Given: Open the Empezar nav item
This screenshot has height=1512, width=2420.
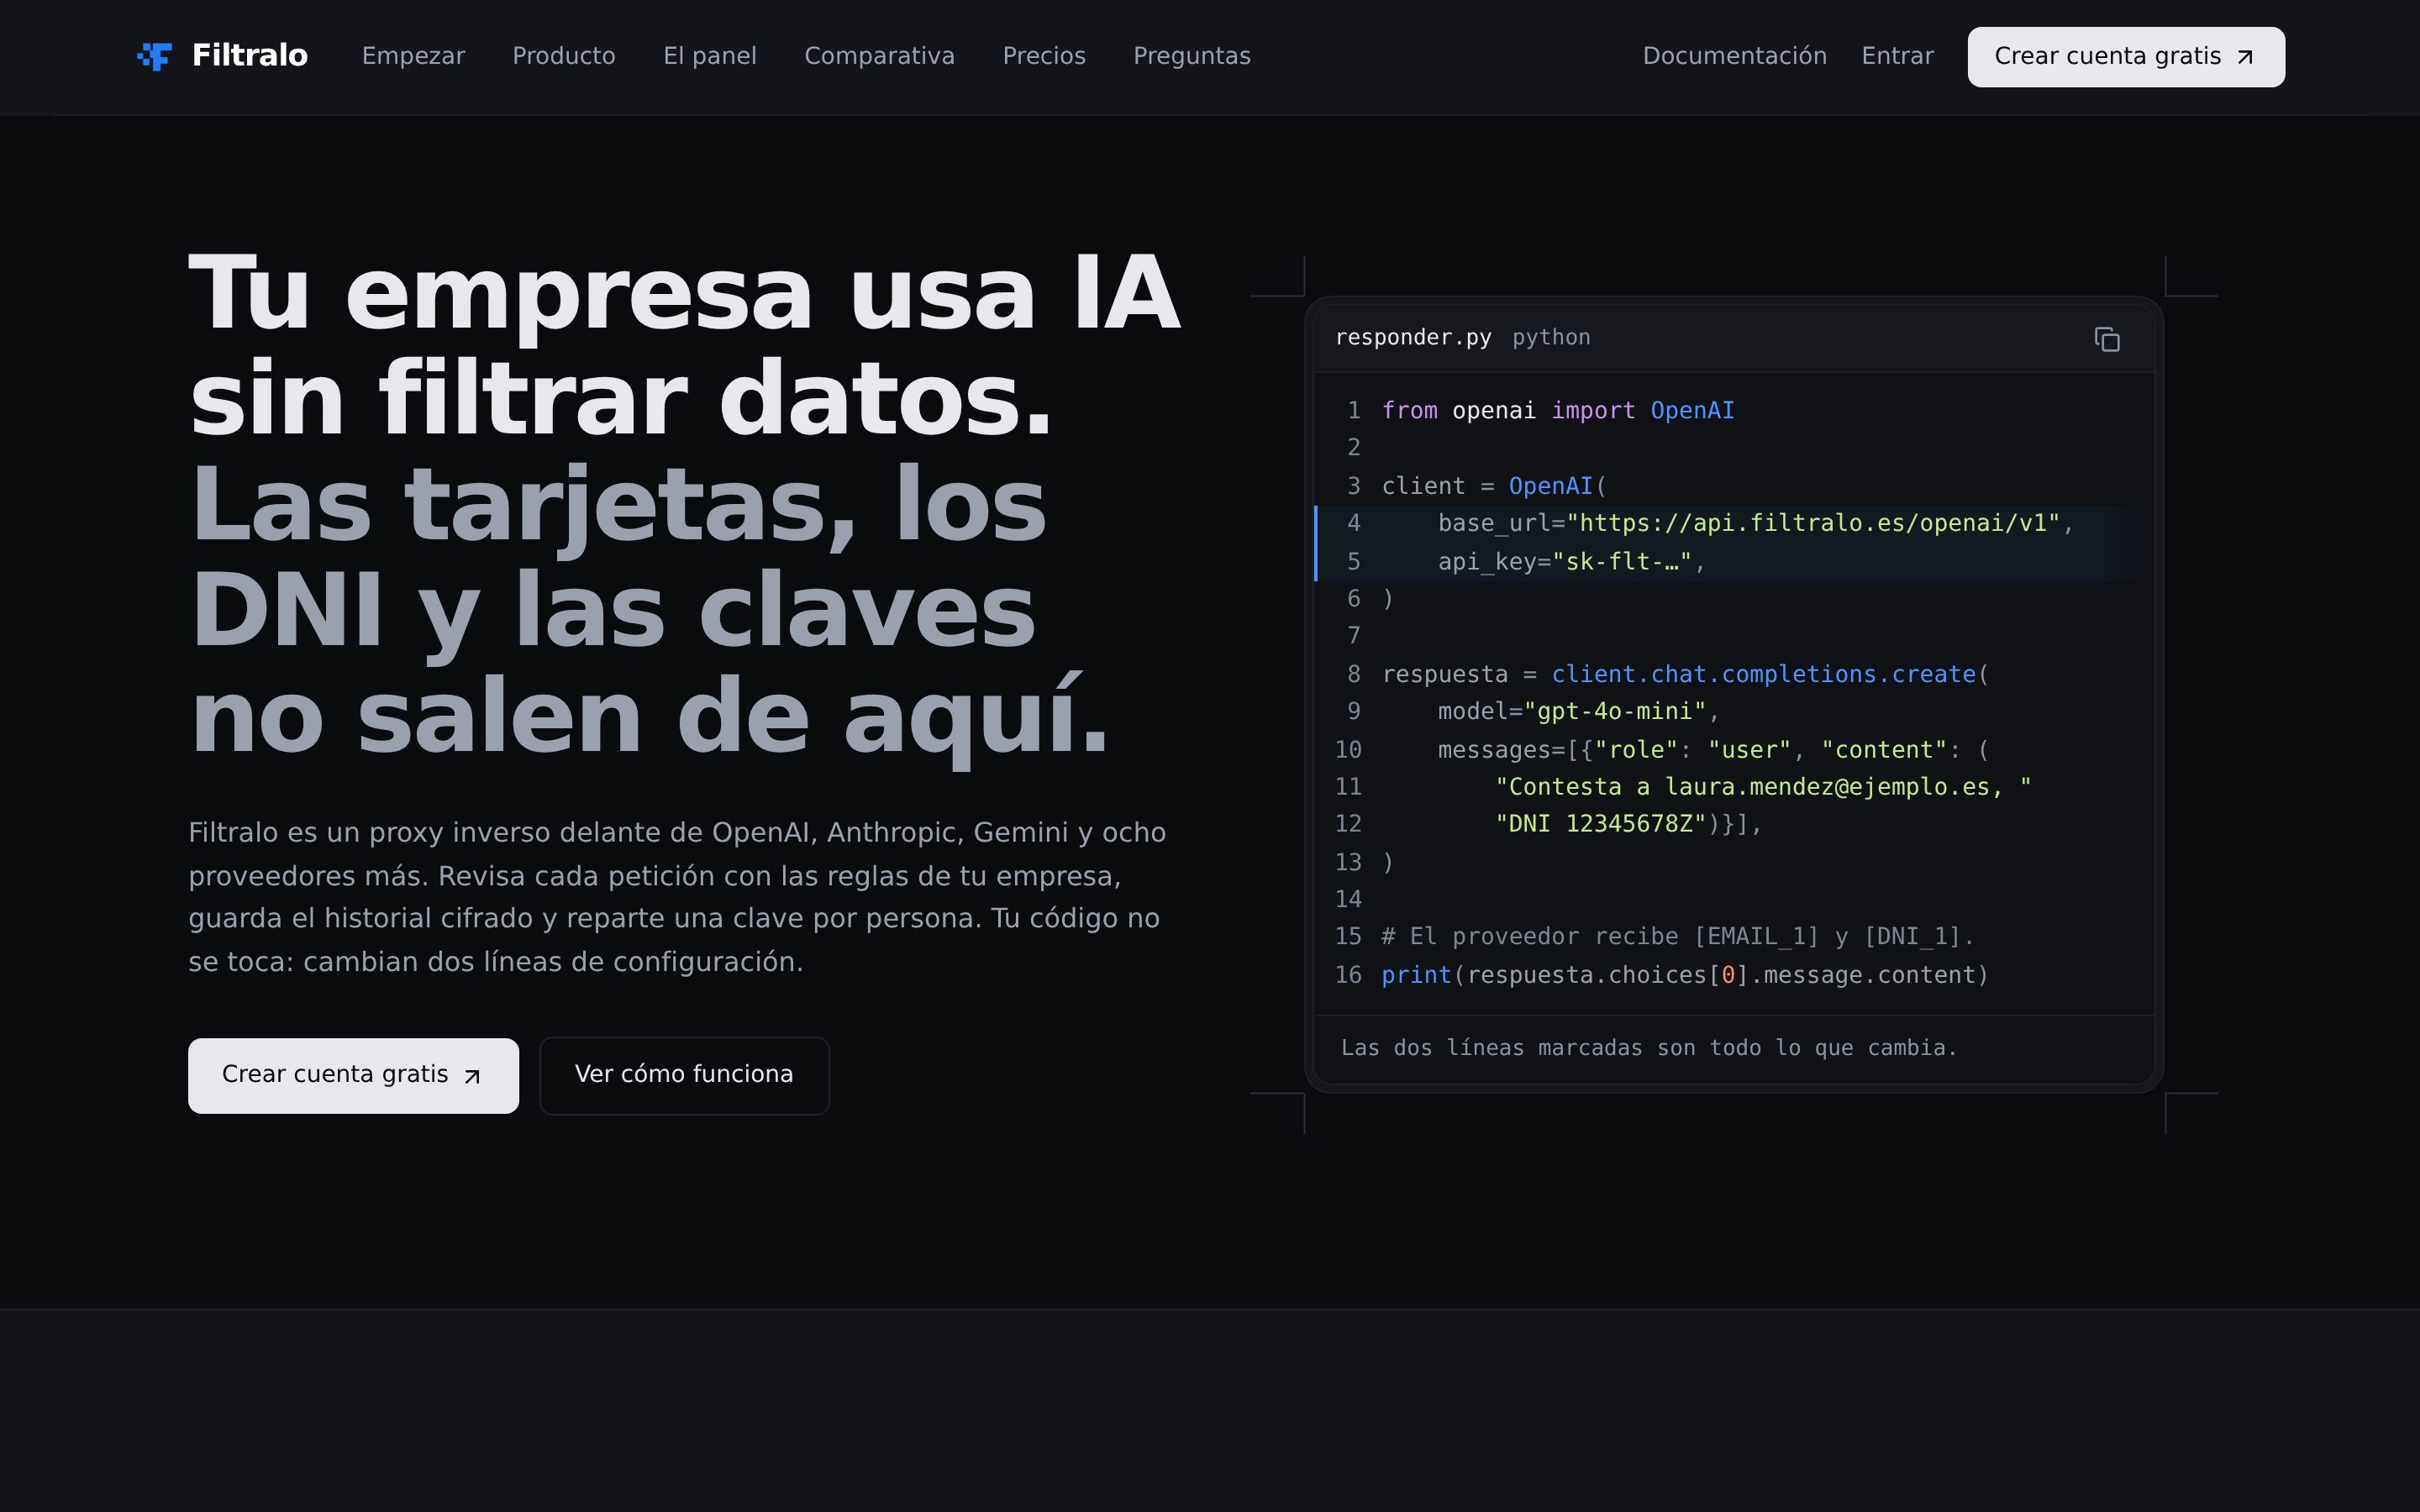Looking at the screenshot, I should pyautogui.click(x=413, y=56).
